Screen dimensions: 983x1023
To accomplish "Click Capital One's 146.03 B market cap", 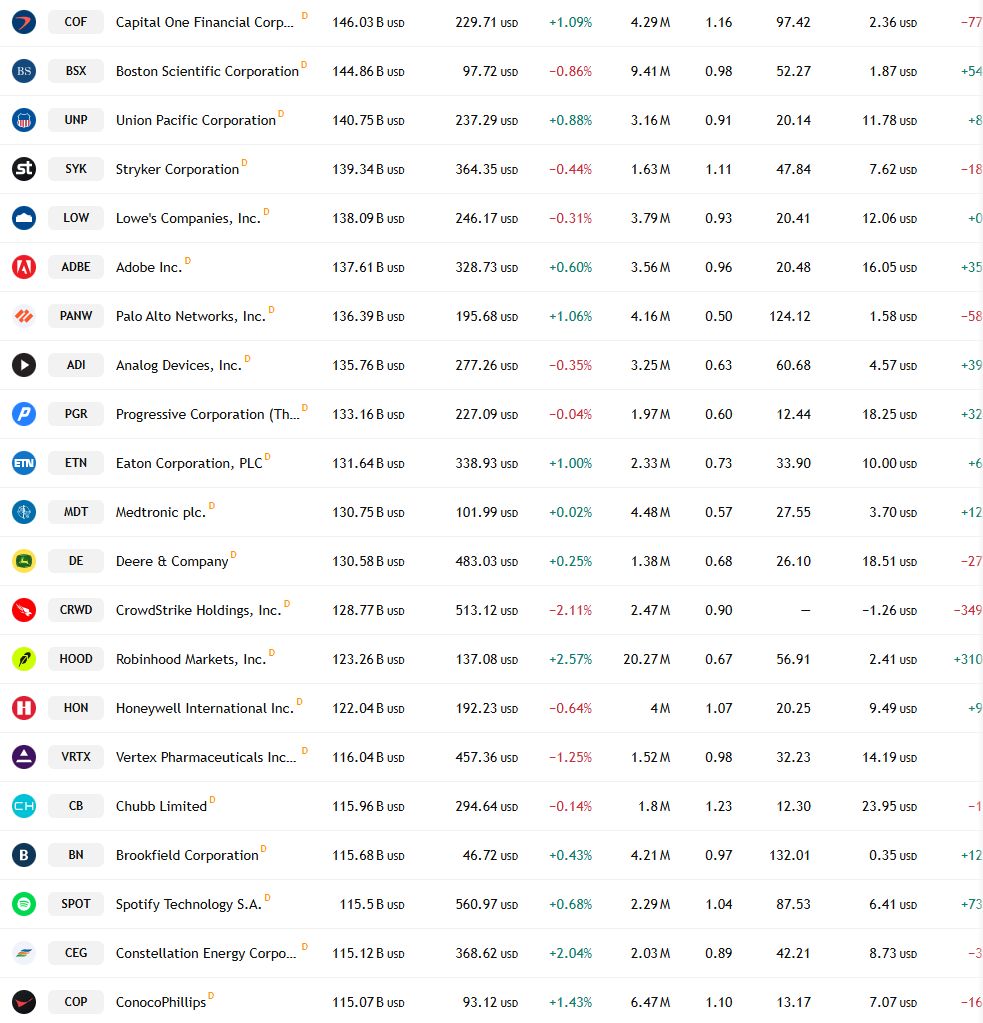I will tap(369, 22).
